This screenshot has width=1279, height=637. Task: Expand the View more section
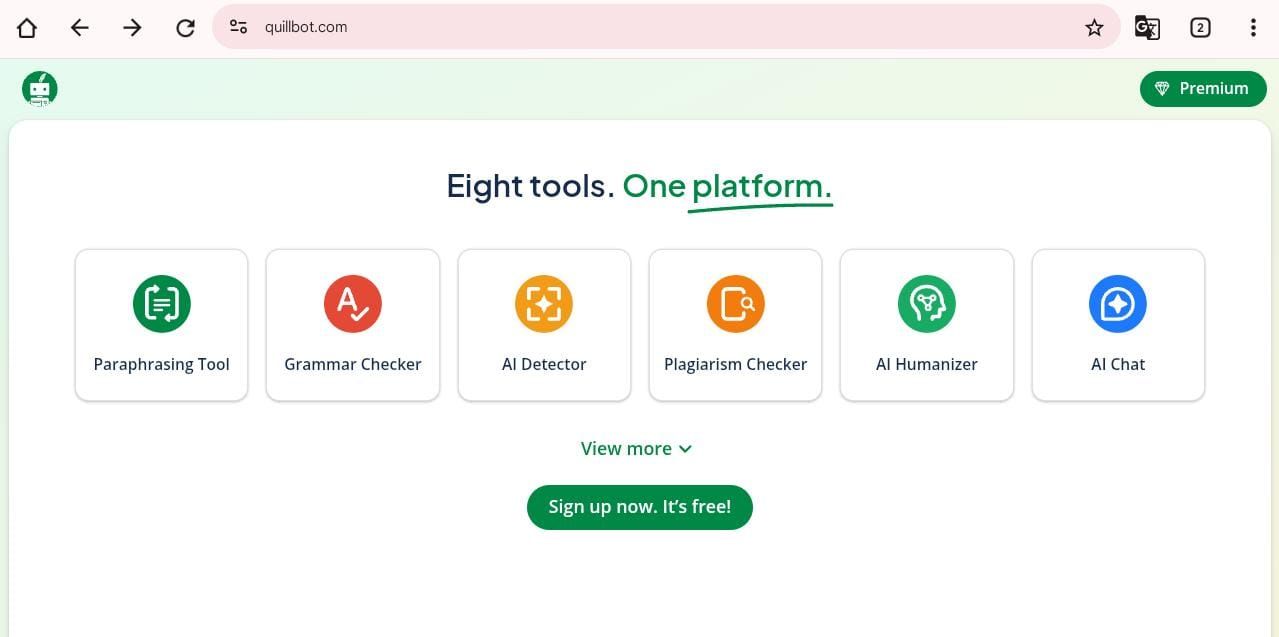[637, 448]
